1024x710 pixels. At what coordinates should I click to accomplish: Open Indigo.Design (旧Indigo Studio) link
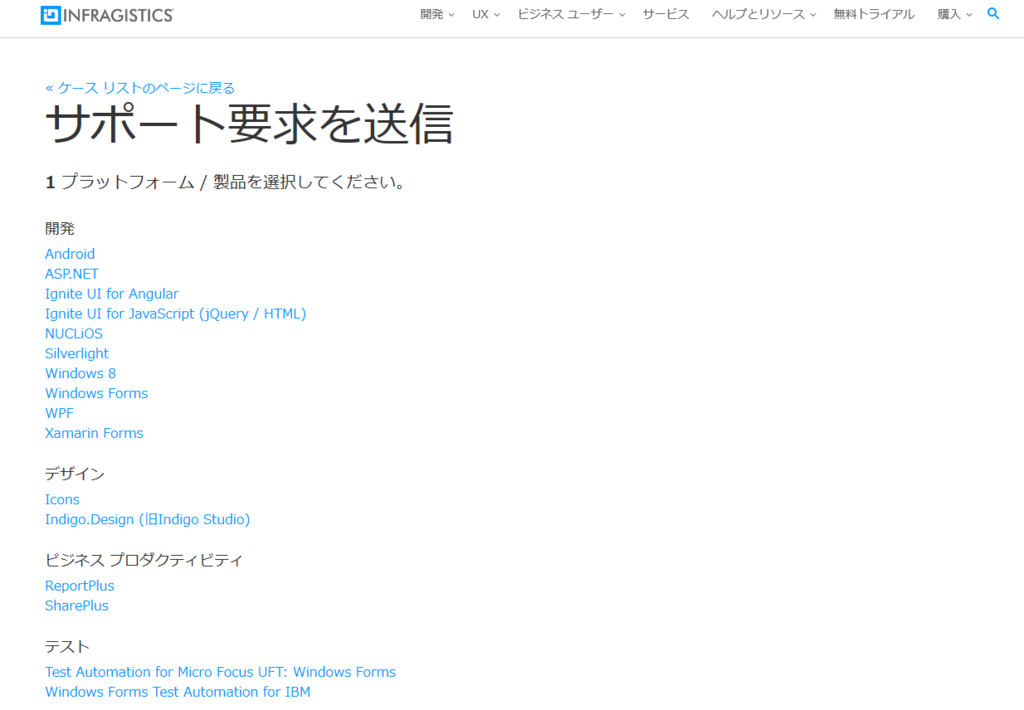click(x=148, y=519)
